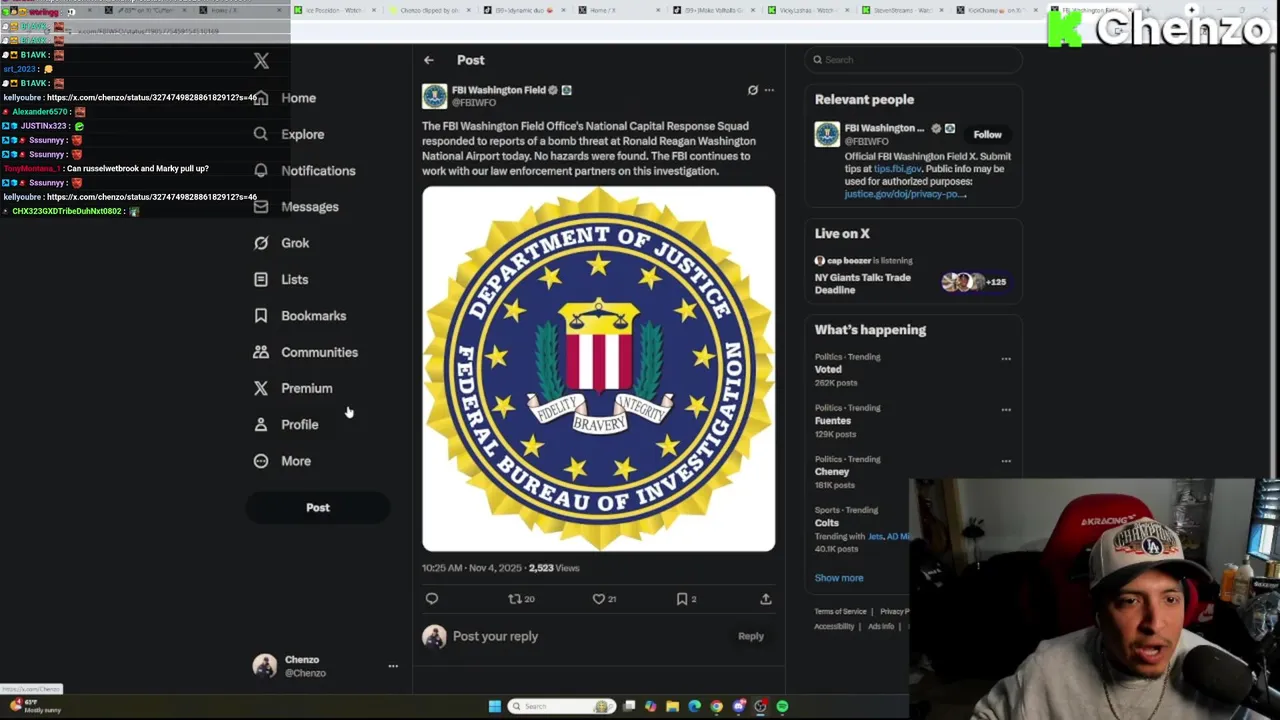
Task: Click Show more under trends
Action: [x=838, y=578]
